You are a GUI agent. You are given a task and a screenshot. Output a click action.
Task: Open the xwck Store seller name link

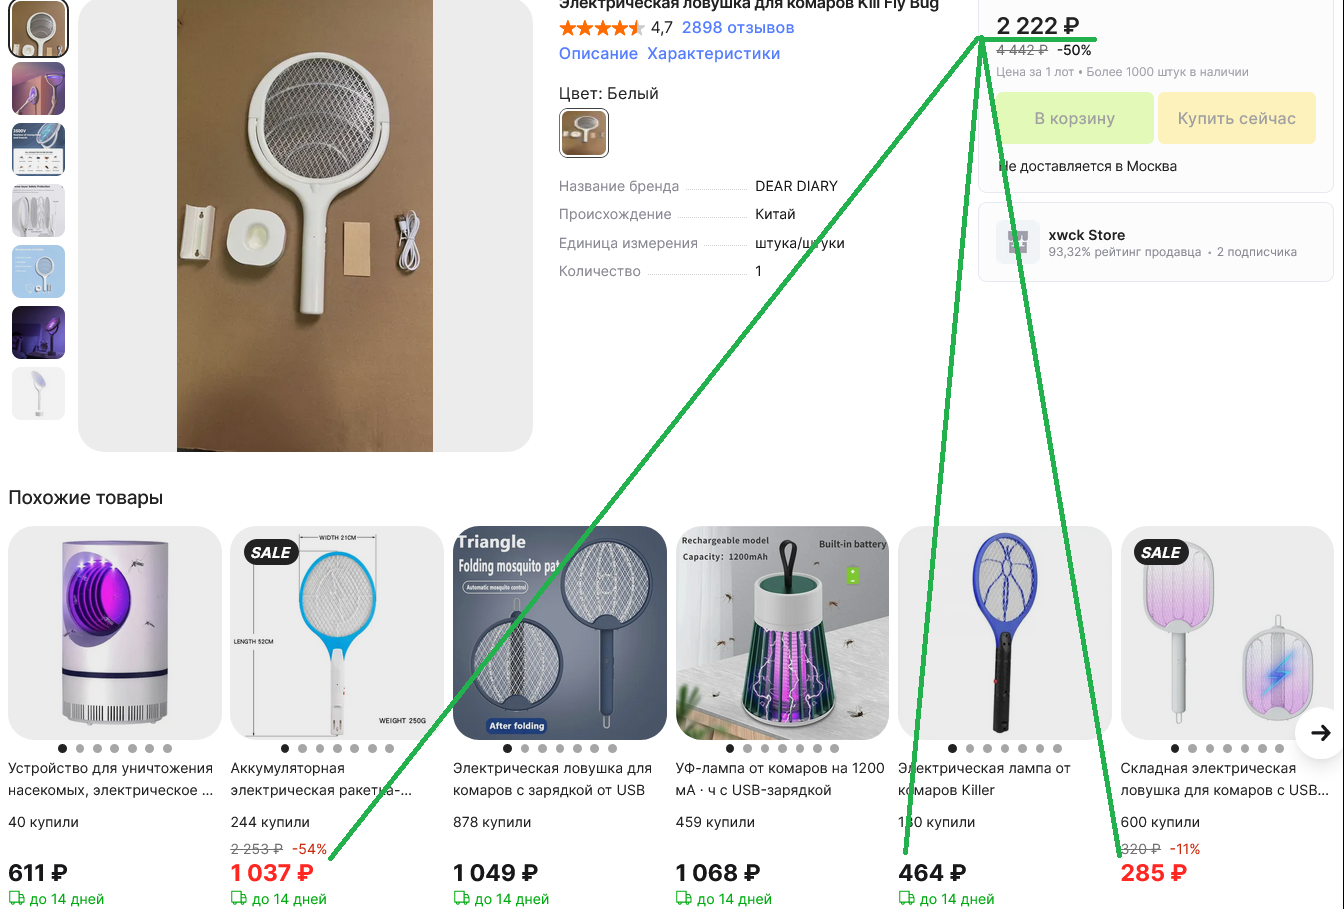click(1087, 235)
